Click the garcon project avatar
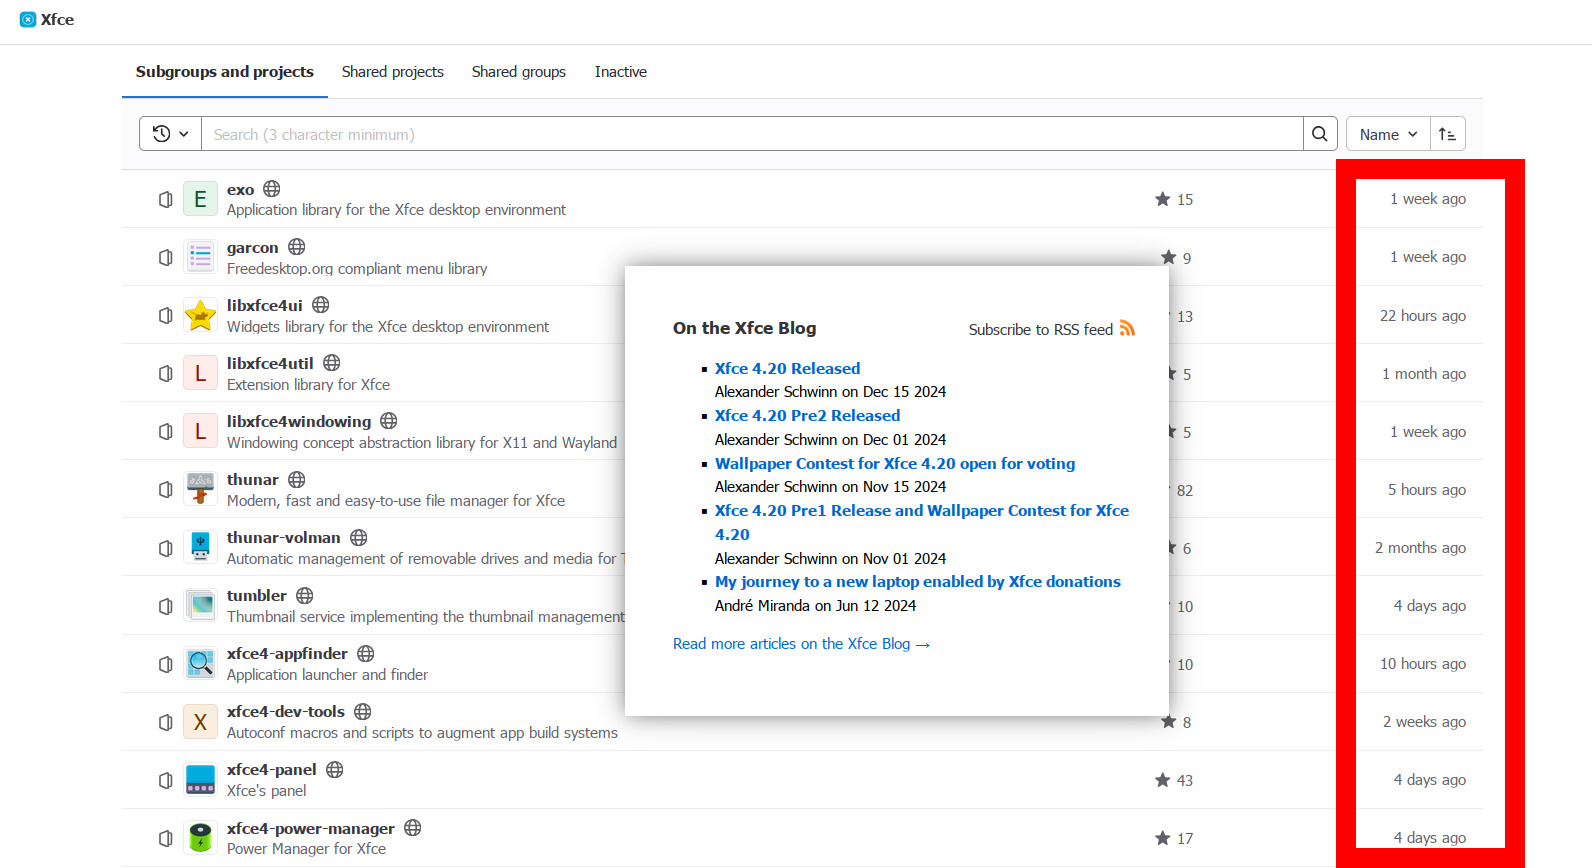The height and width of the screenshot is (868, 1592). (x=200, y=257)
